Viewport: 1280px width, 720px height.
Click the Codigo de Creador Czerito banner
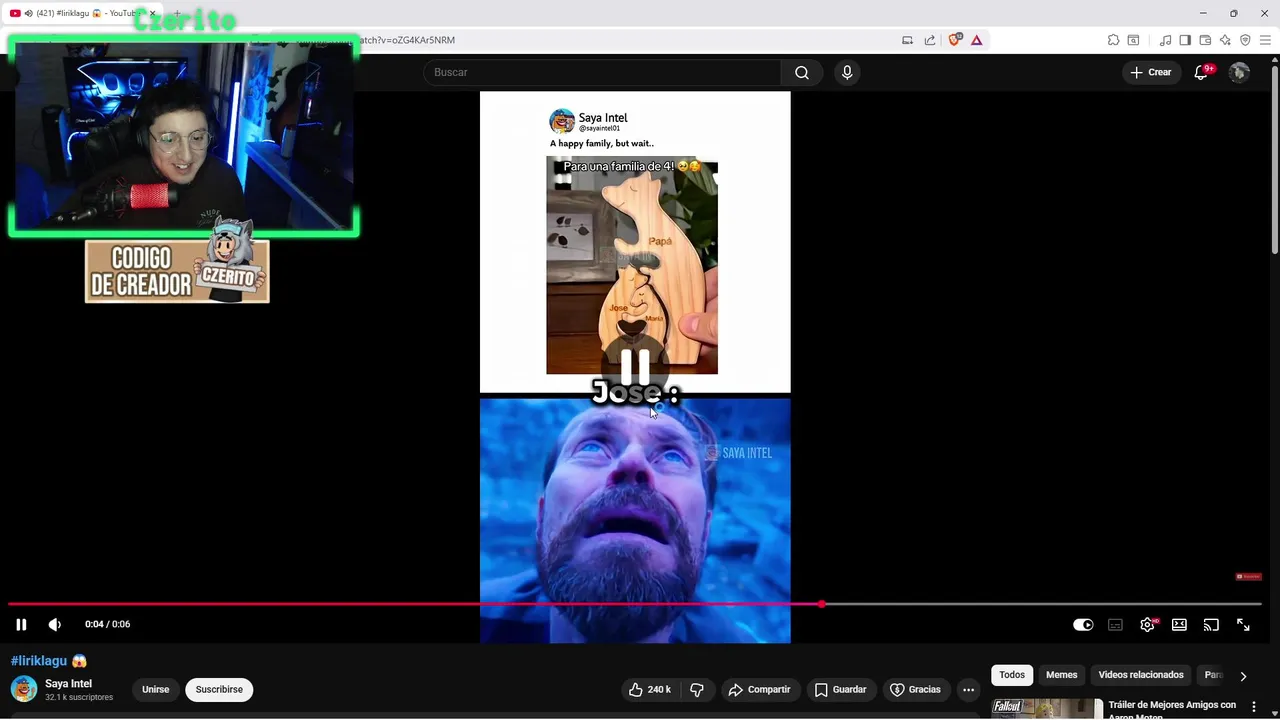[177, 271]
